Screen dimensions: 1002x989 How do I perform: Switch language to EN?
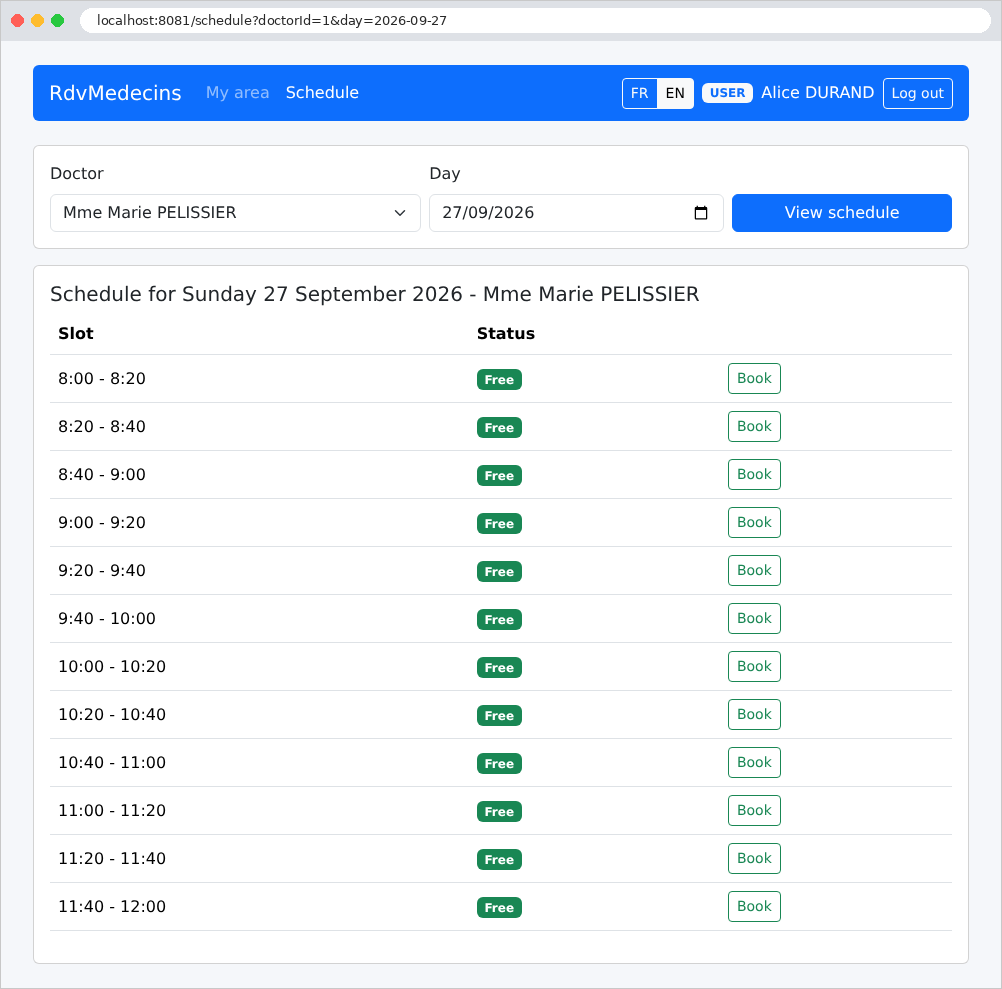tap(675, 93)
